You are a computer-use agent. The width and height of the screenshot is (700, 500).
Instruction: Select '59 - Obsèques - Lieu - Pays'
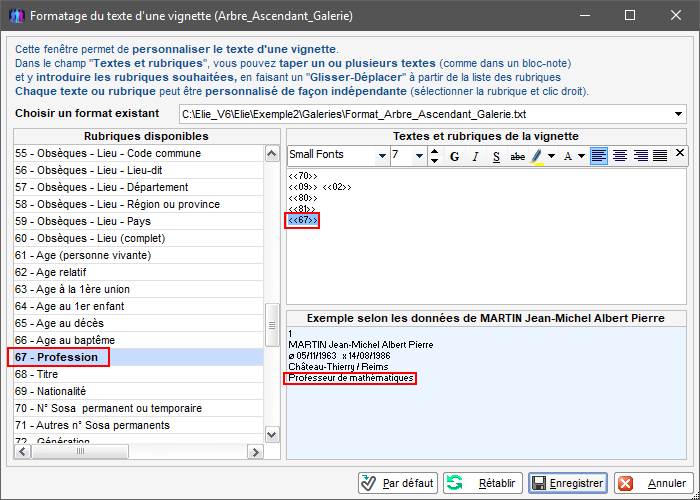(139, 221)
